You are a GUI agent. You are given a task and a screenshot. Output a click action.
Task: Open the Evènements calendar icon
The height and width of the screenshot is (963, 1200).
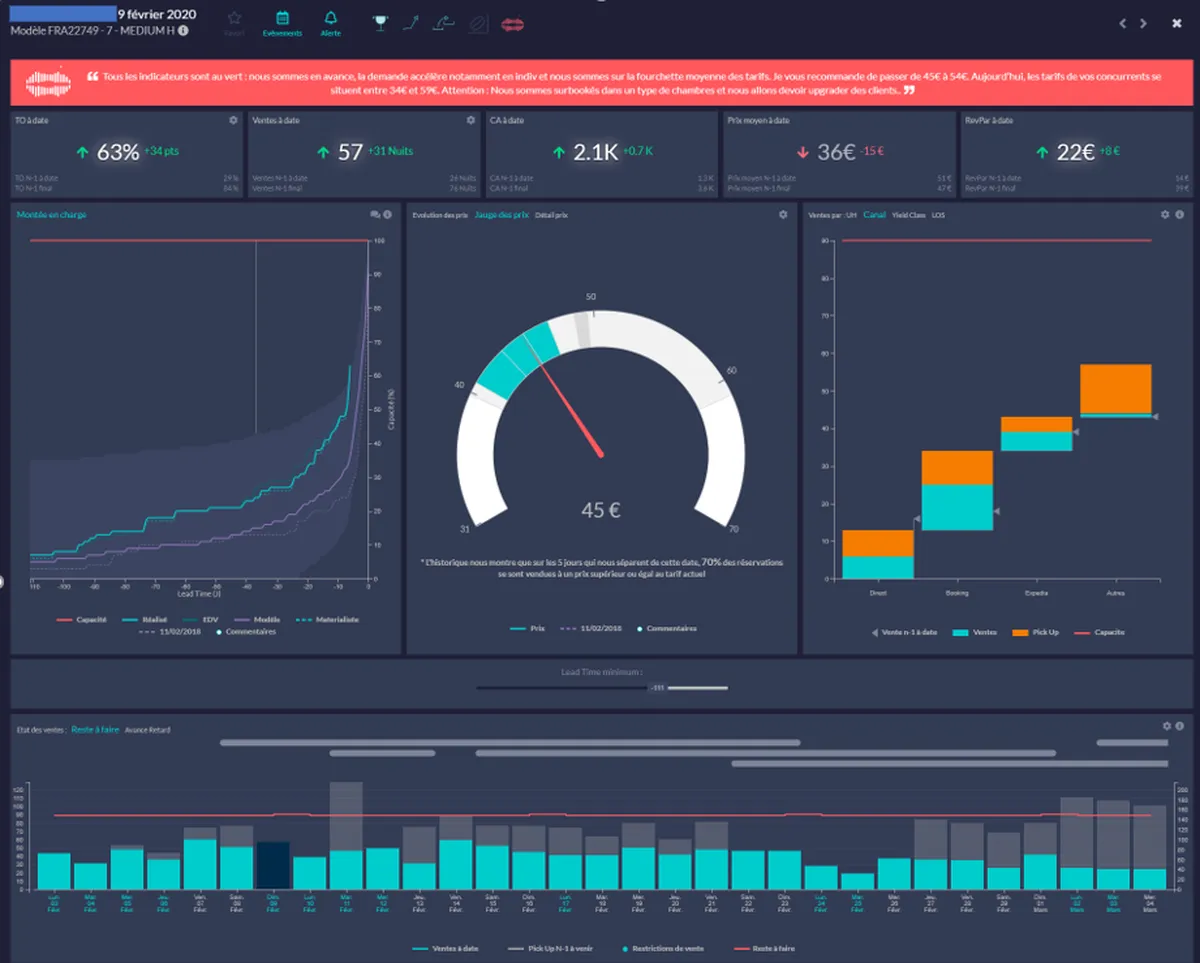point(282,19)
